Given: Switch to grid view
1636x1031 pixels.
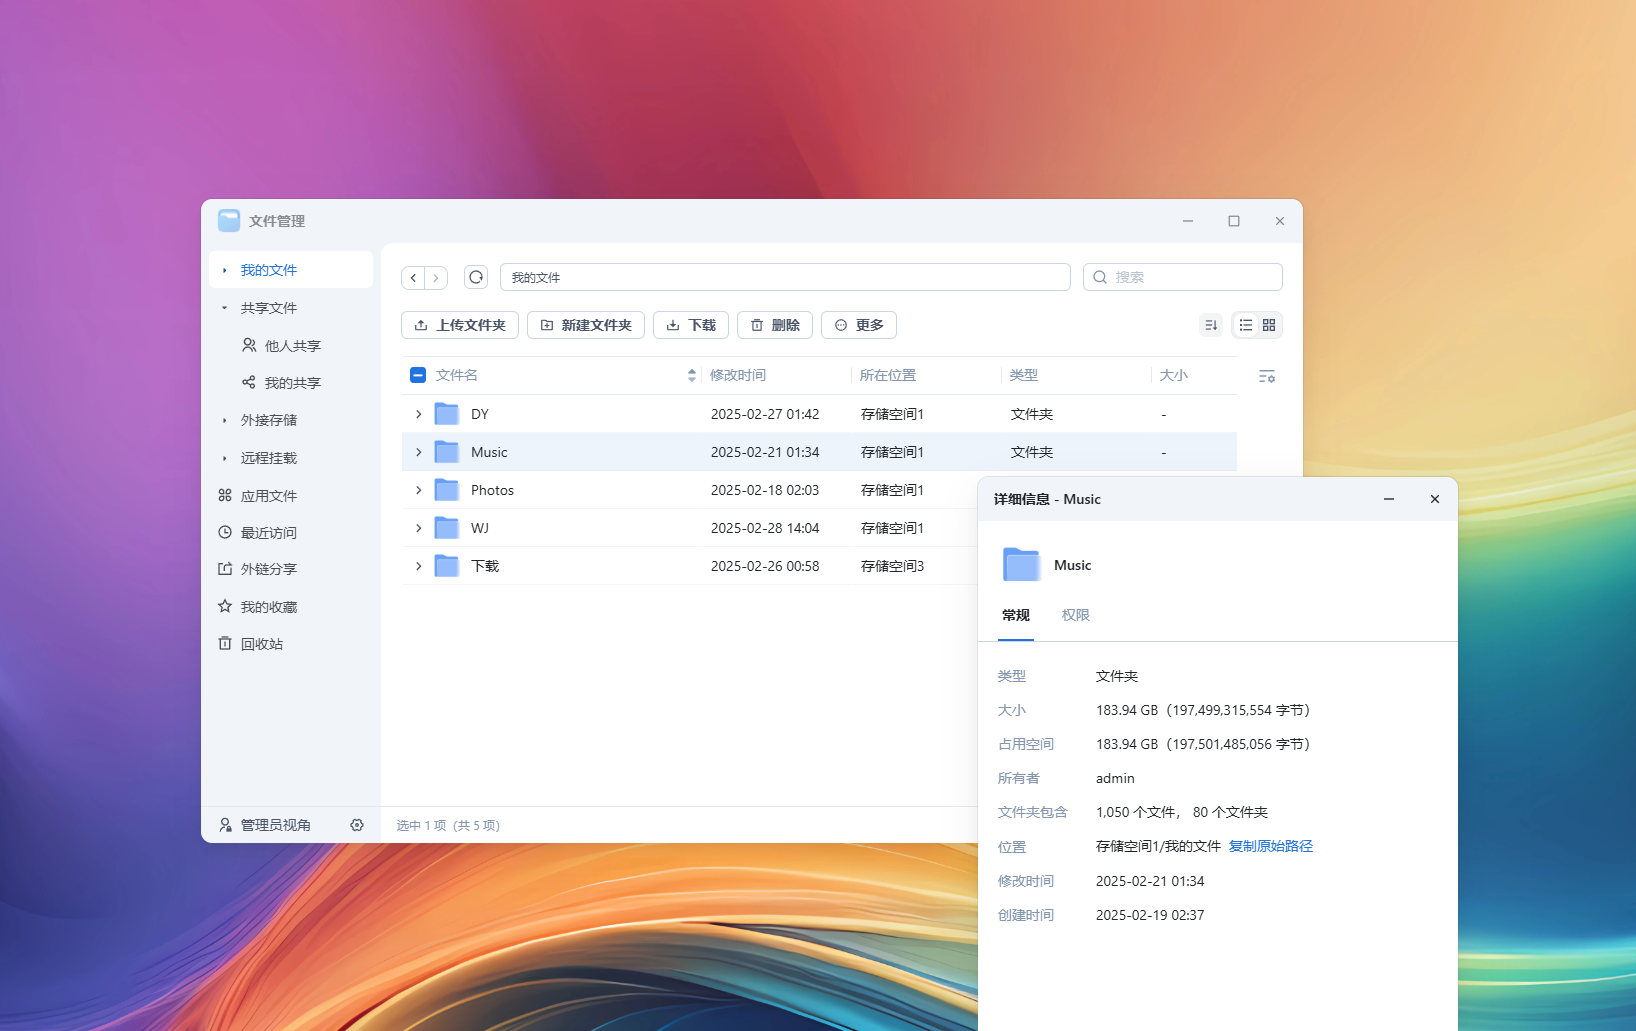Looking at the screenshot, I should tap(1269, 325).
